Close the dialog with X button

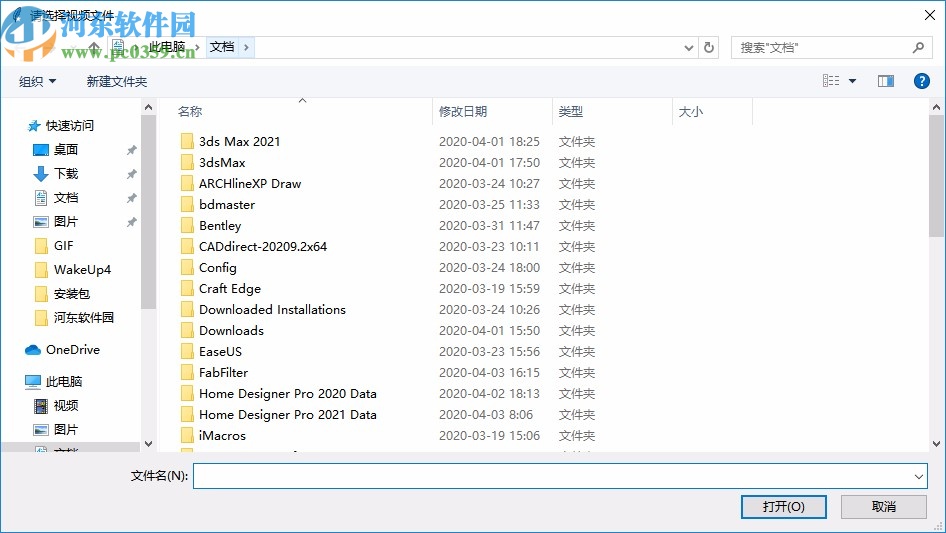click(930, 15)
